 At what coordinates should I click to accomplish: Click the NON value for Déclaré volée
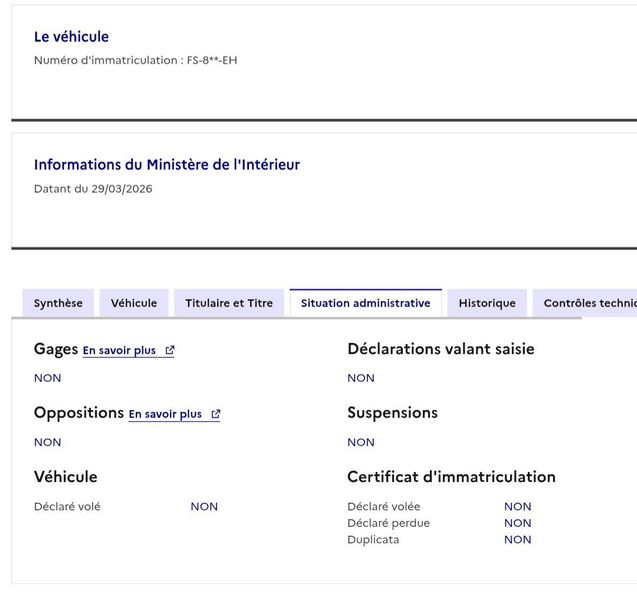pos(518,507)
